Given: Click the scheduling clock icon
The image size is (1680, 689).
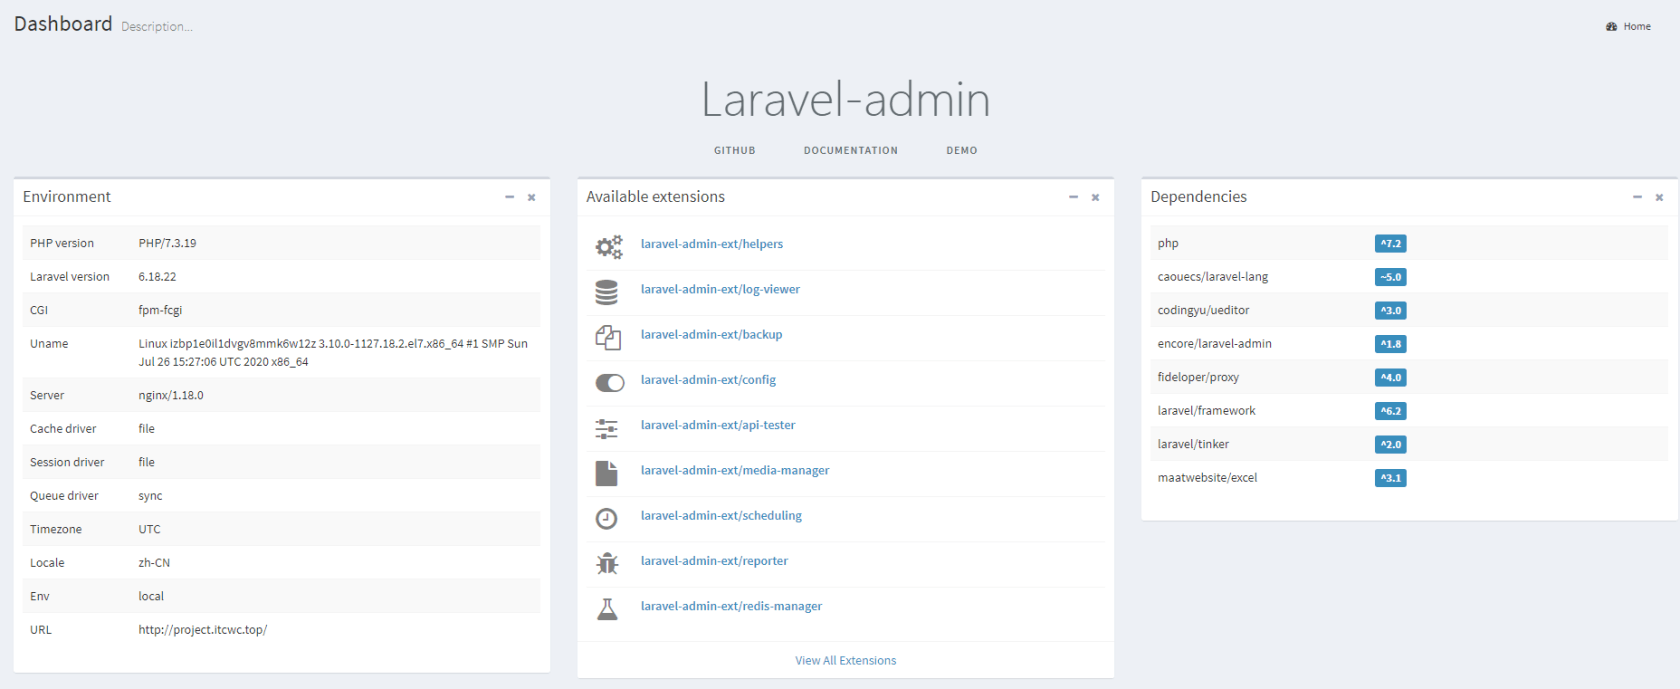Looking at the screenshot, I should tap(607, 518).
